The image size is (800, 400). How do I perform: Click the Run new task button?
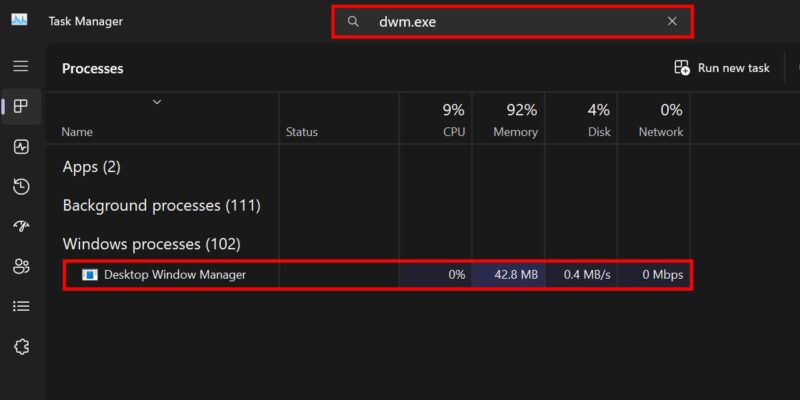(721, 68)
